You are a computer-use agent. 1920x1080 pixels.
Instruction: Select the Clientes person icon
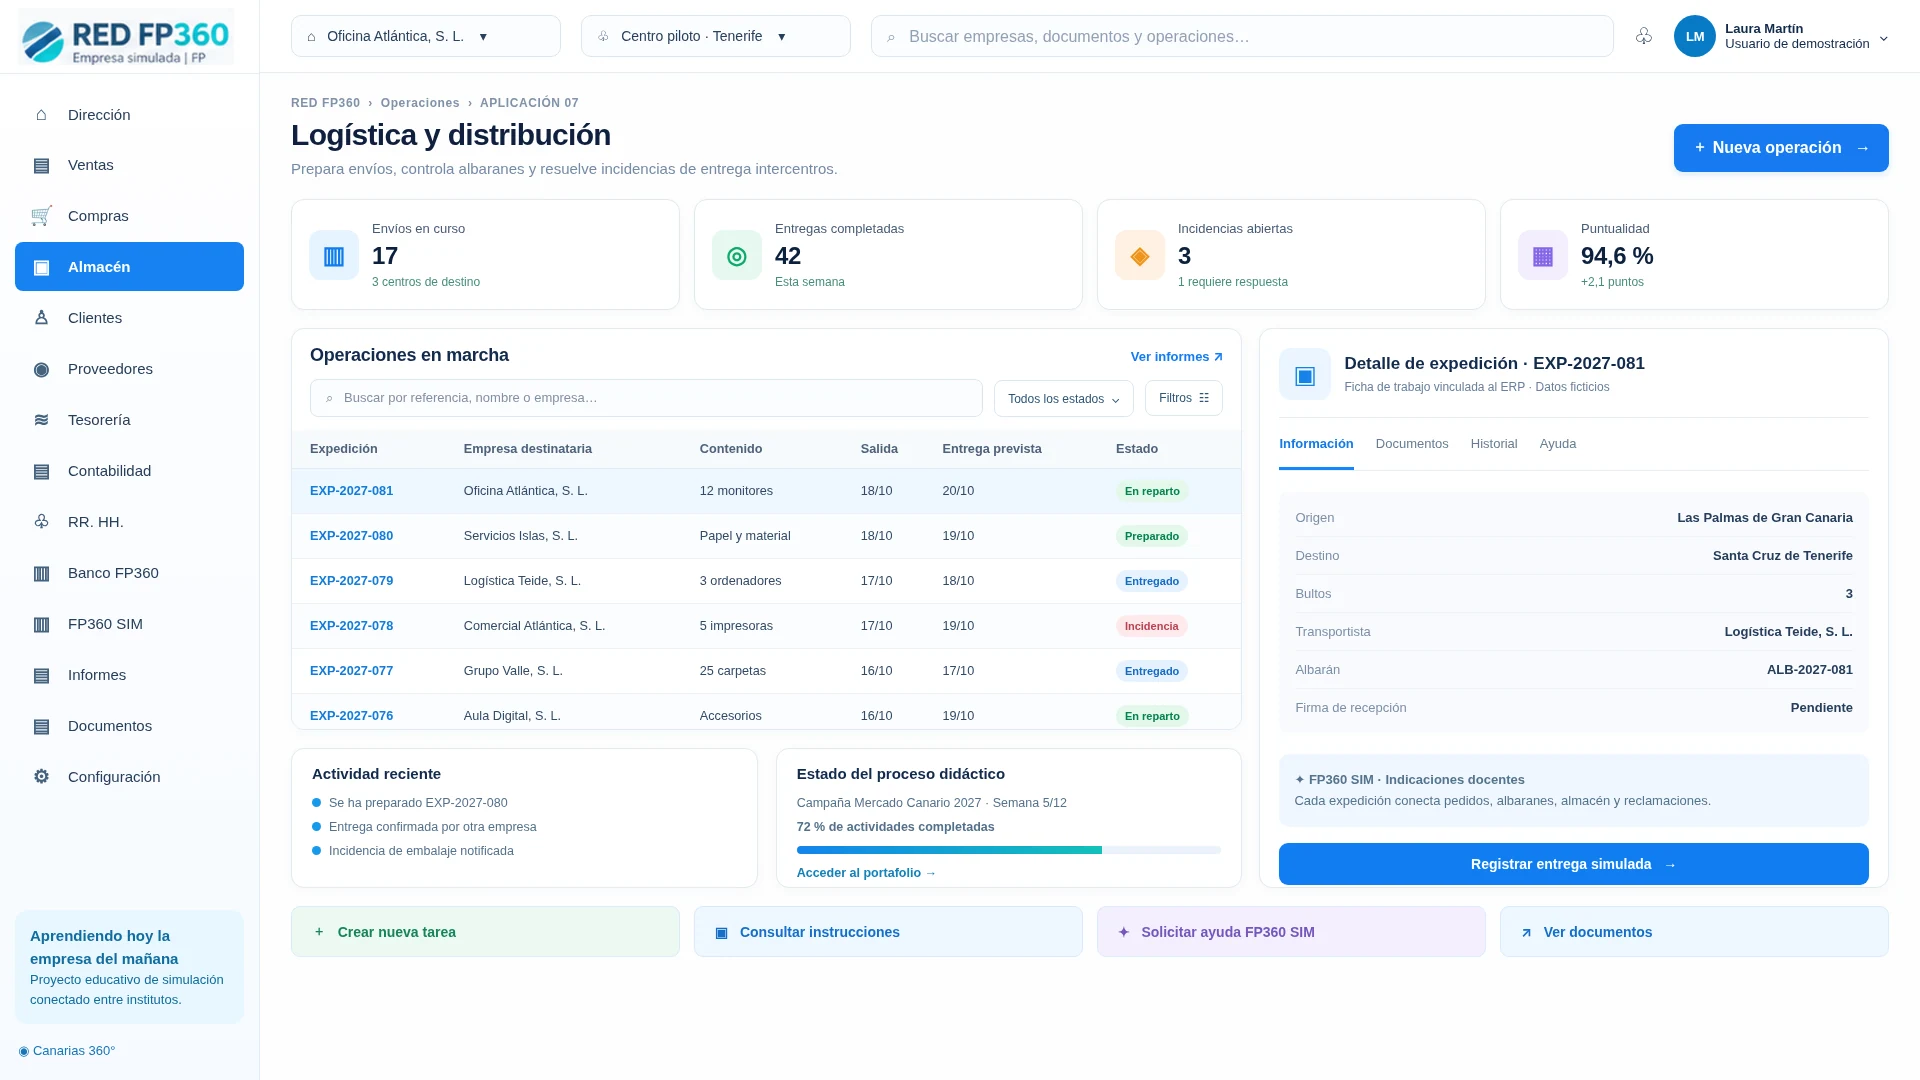pos(41,318)
